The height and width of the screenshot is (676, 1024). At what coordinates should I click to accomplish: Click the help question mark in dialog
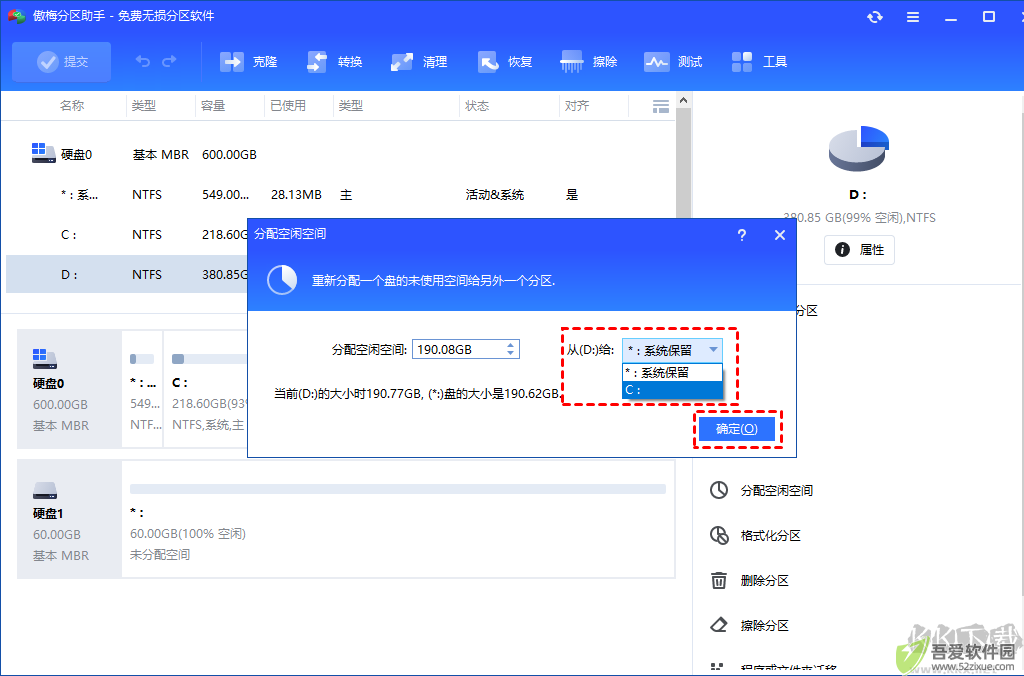[742, 234]
